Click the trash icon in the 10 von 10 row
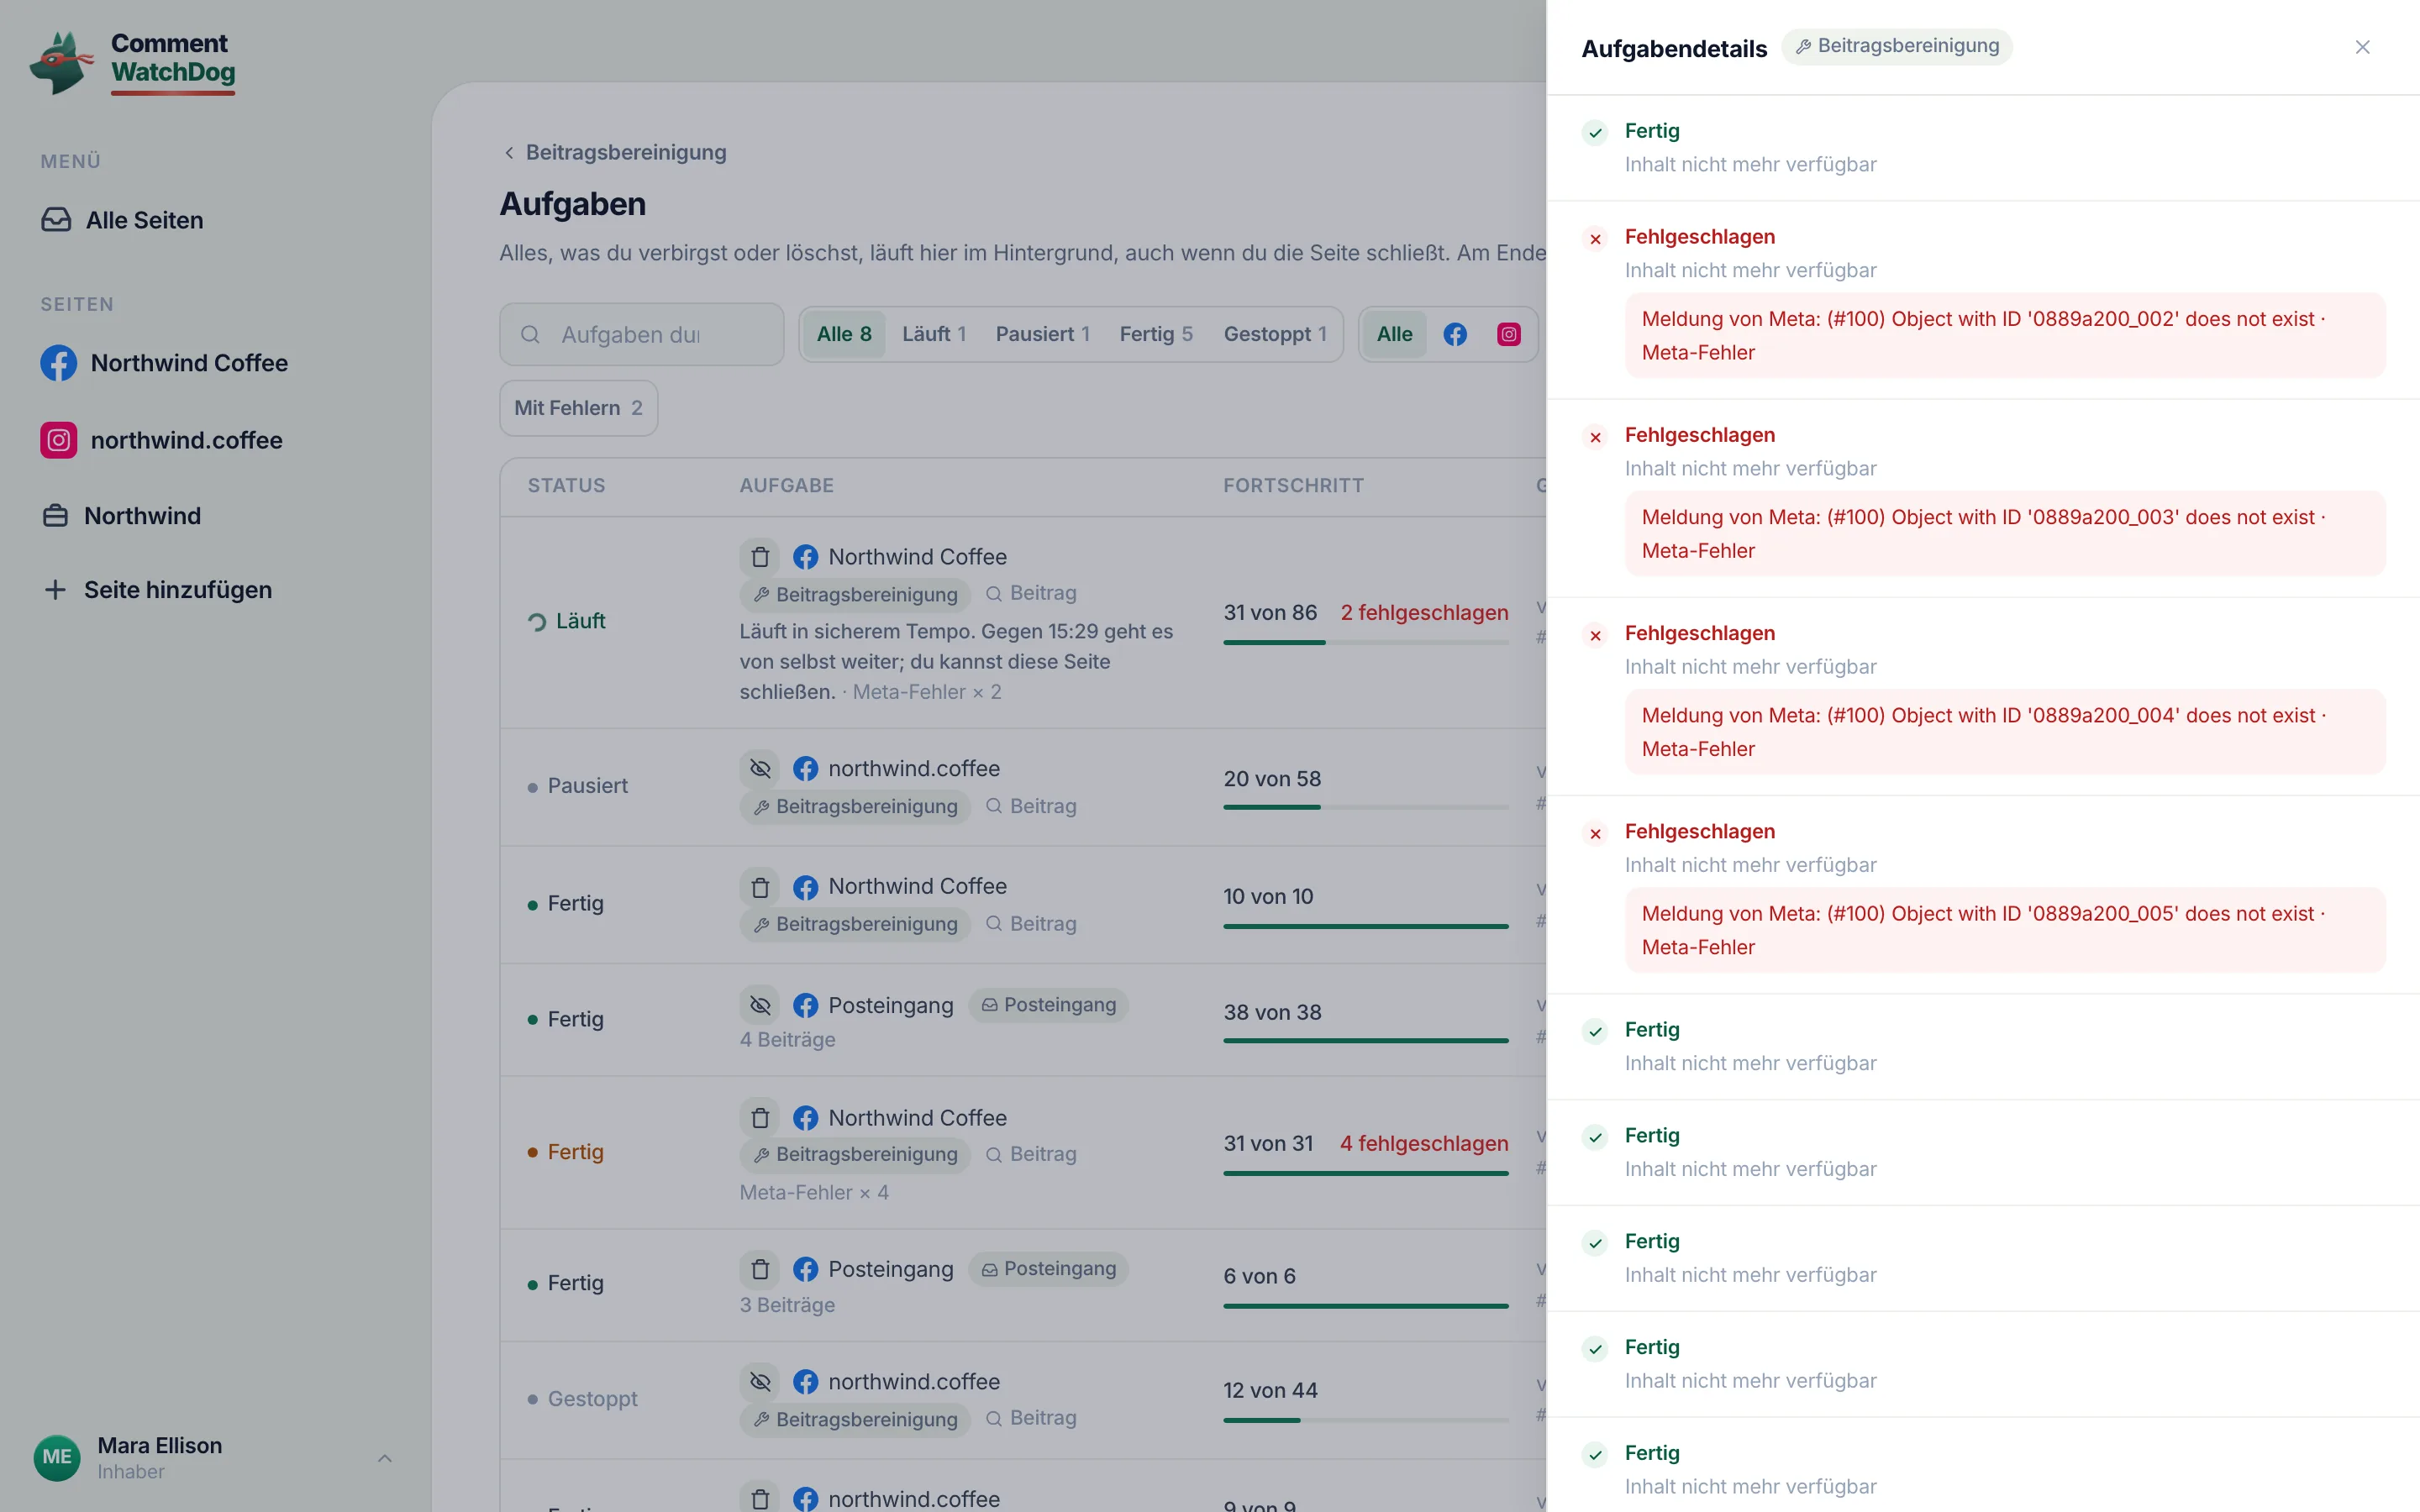The height and width of the screenshot is (1512, 2420). pos(760,887)
